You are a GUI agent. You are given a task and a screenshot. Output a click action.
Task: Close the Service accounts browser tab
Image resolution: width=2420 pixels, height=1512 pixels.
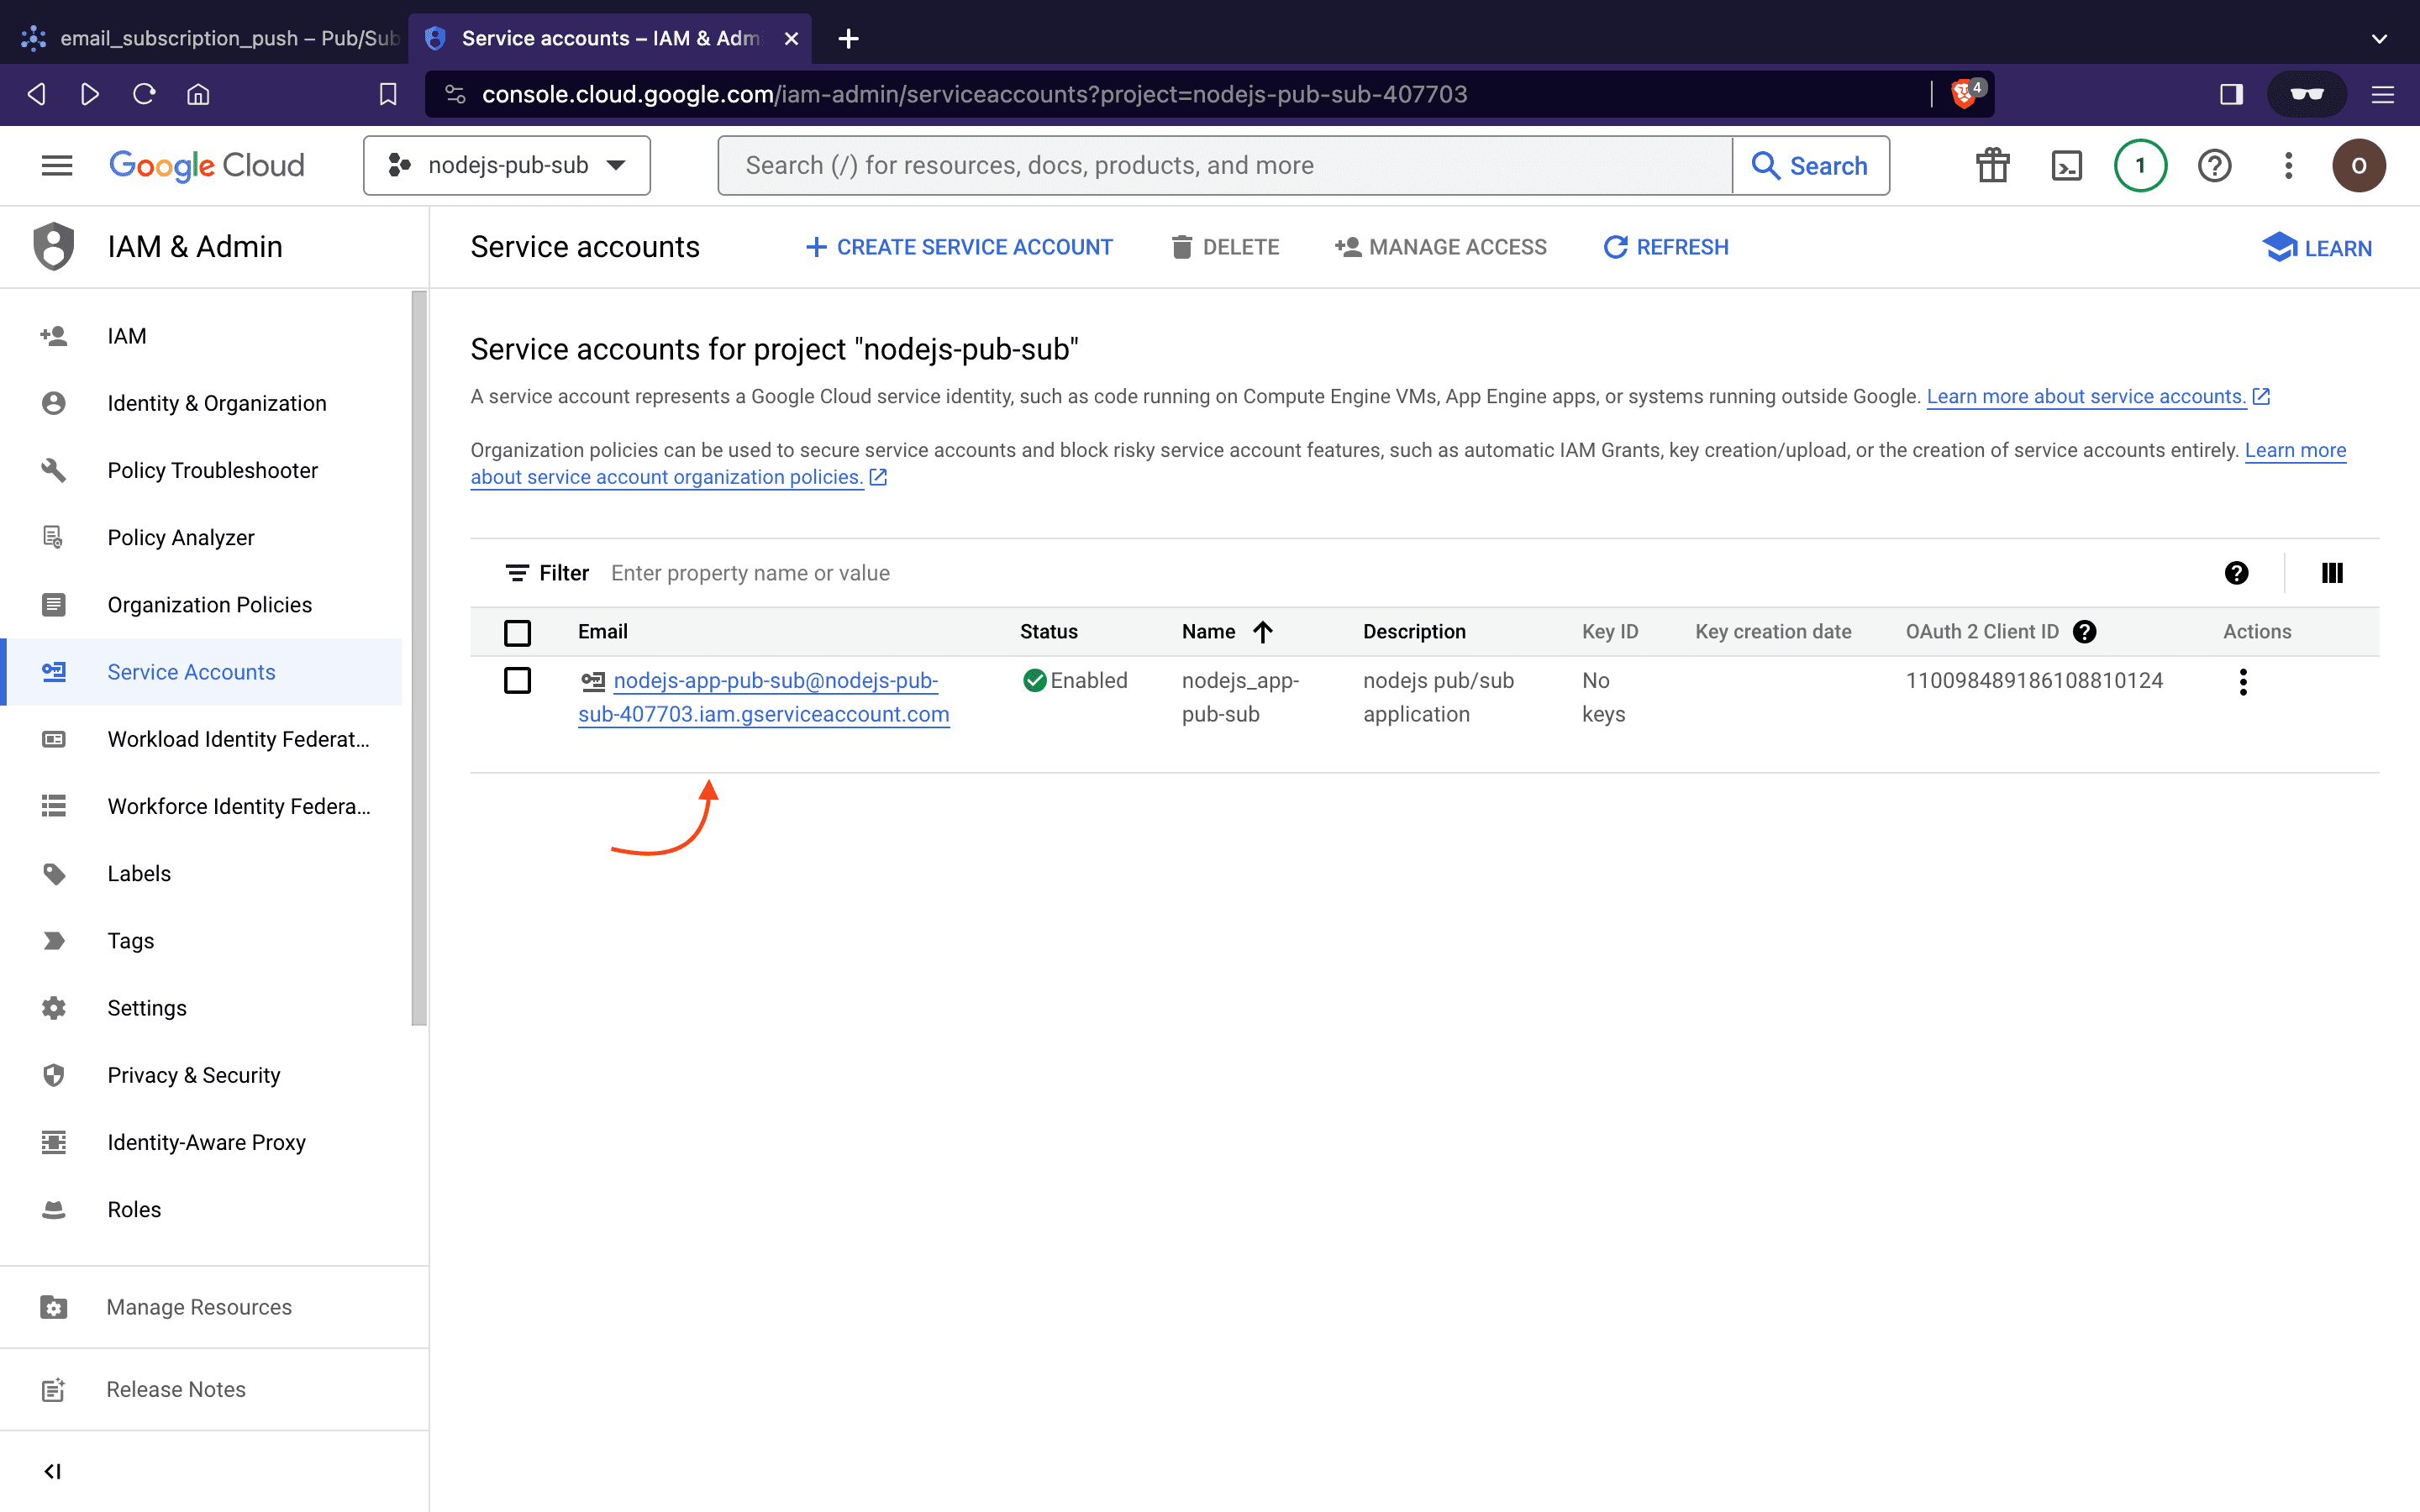[x=791, y=38]
